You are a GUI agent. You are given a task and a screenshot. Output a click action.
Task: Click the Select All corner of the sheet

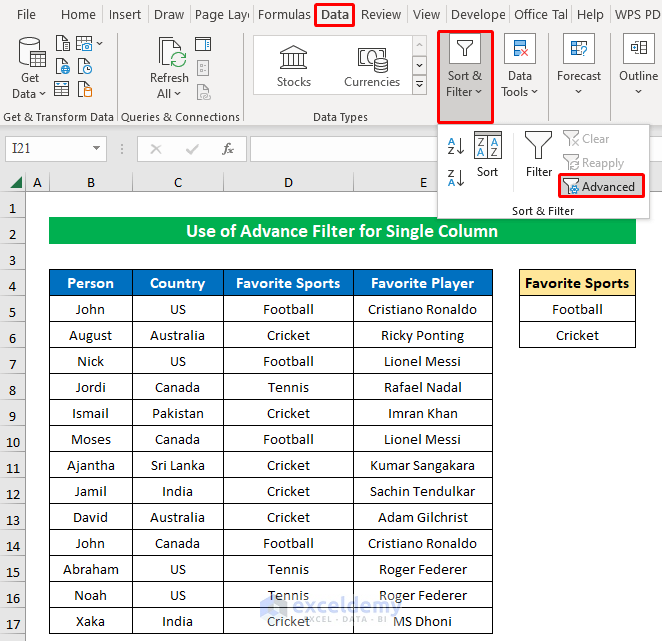pyautogui.click(x=16, y=183)
